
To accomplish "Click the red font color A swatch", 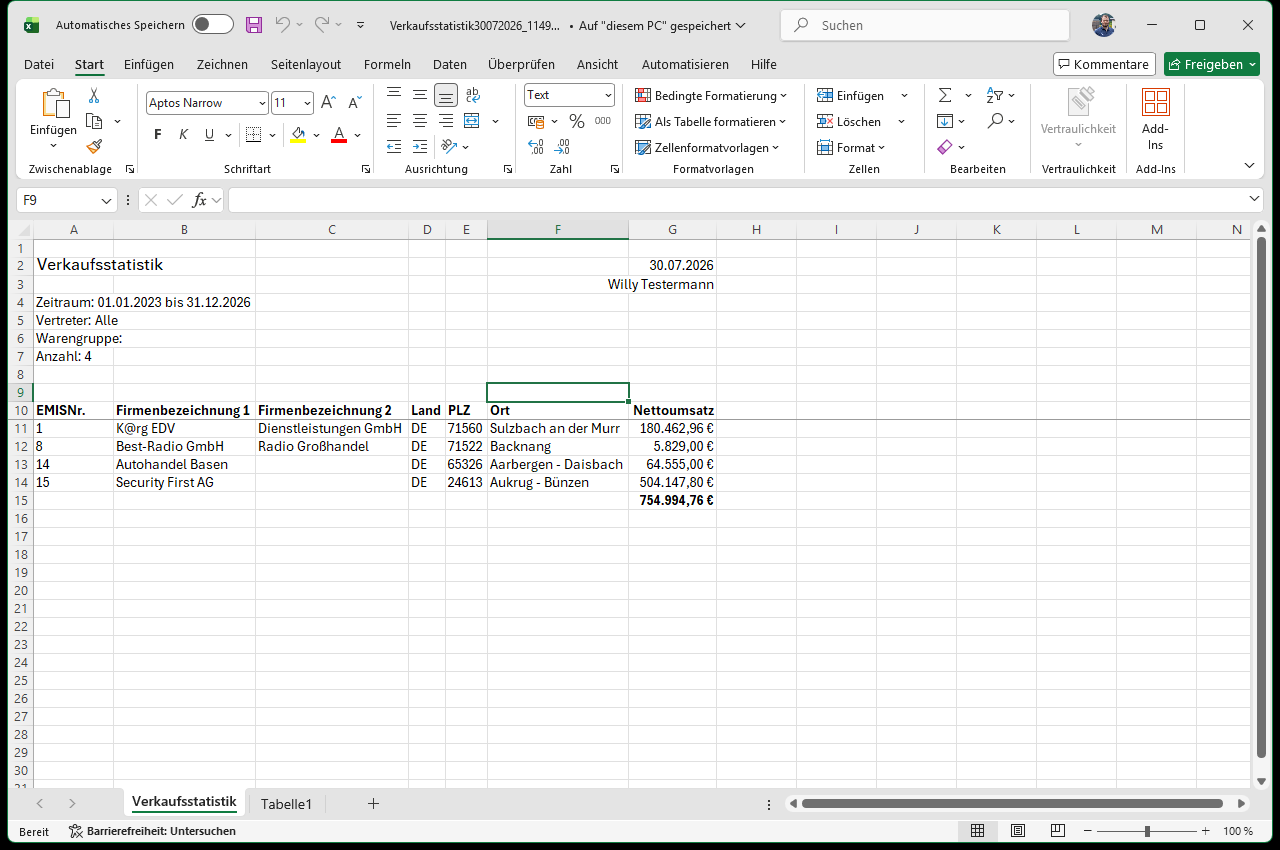I will pos(338,135).
